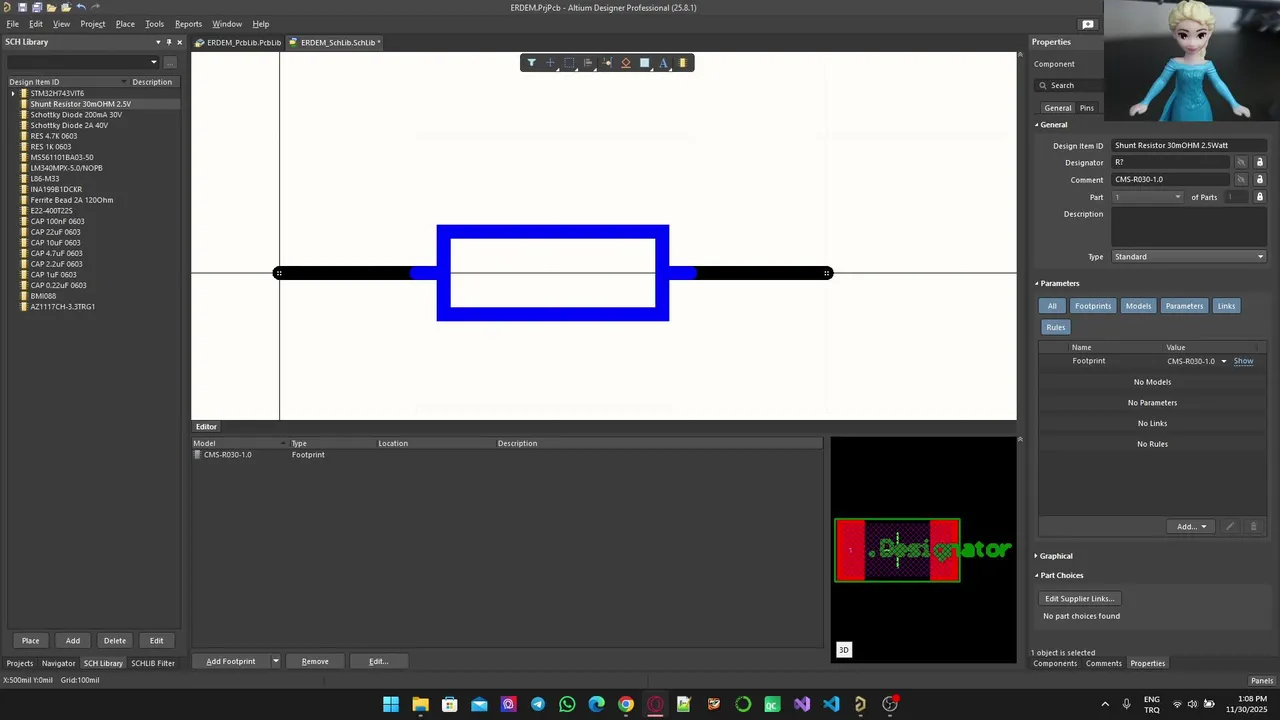Click the Designator input field
The image size is (1280, 720).
[x=1170, y=162]
